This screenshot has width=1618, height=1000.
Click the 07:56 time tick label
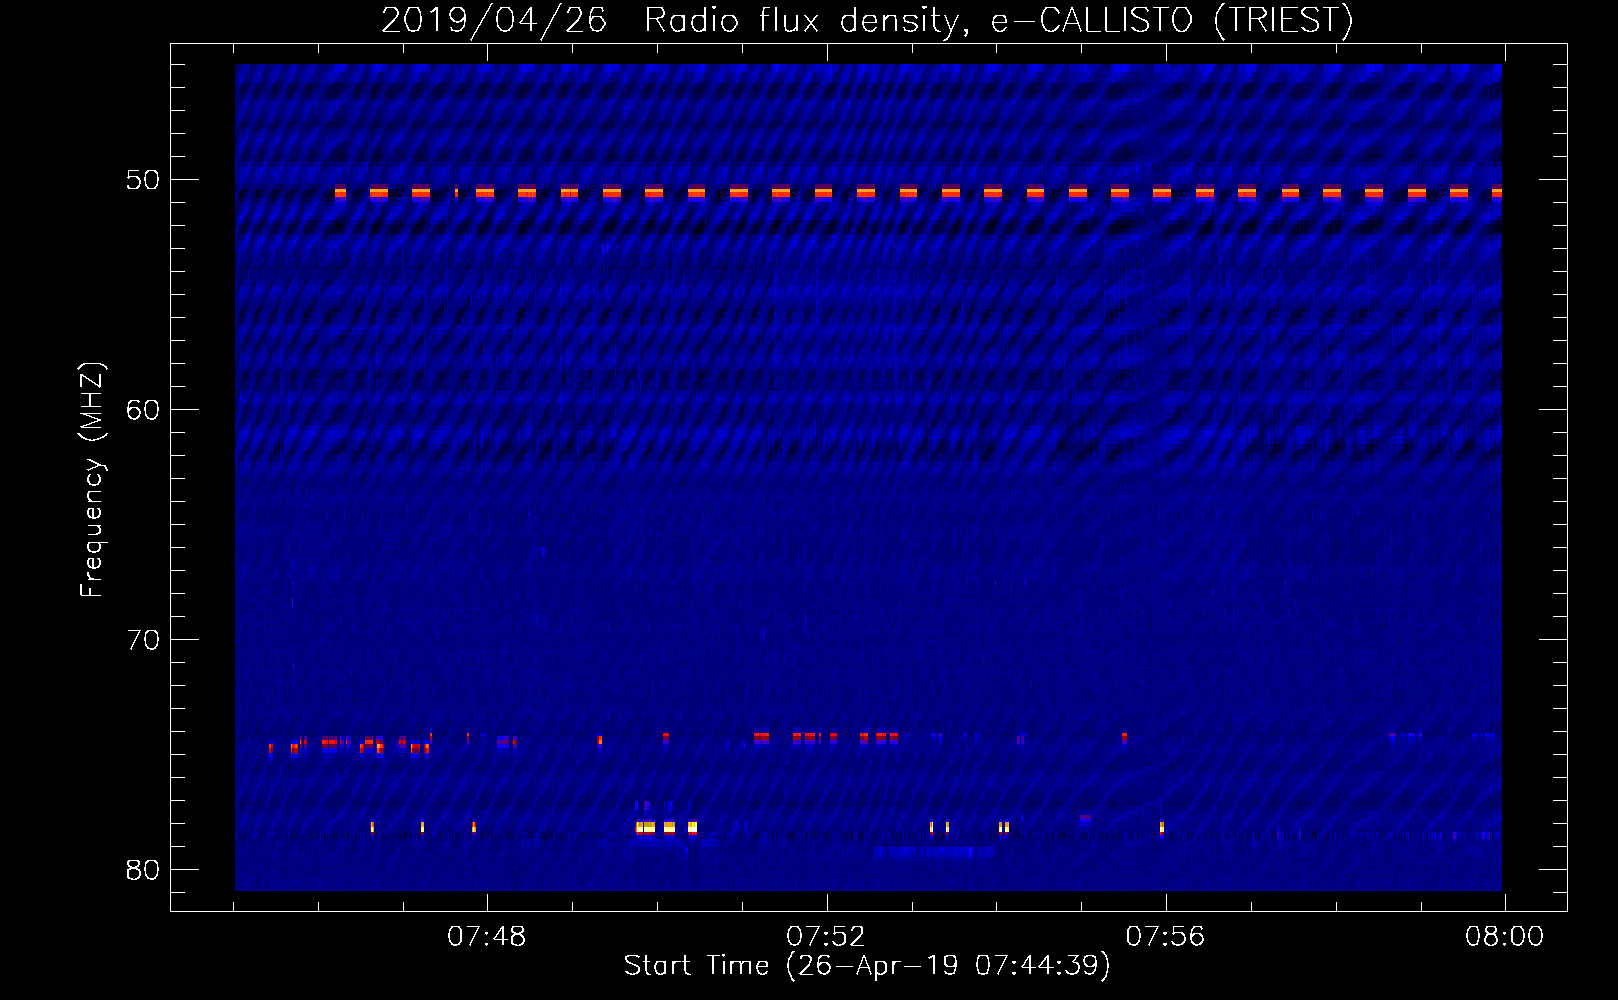pyautogui.click(x=1165, y=937)
